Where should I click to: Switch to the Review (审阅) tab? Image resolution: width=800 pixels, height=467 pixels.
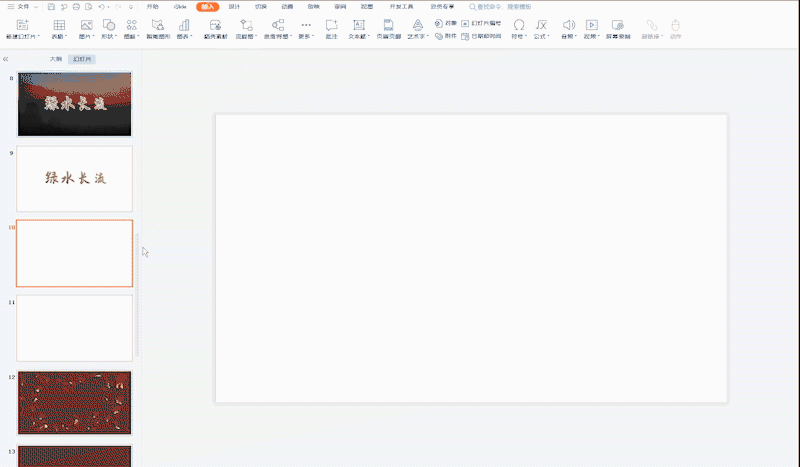click(340, 7)
